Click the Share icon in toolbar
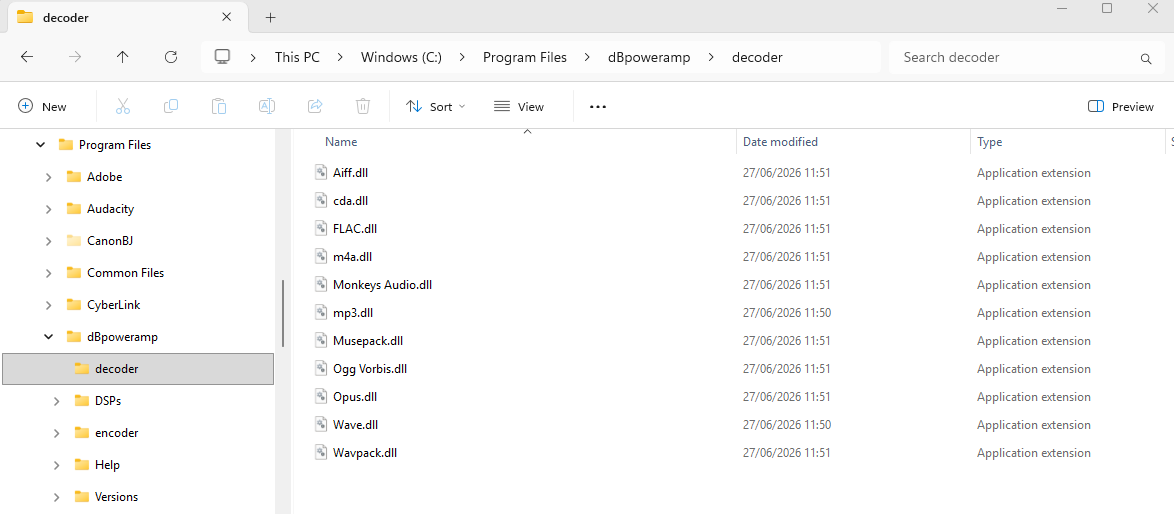The image size is (1174, 514). 314,106
